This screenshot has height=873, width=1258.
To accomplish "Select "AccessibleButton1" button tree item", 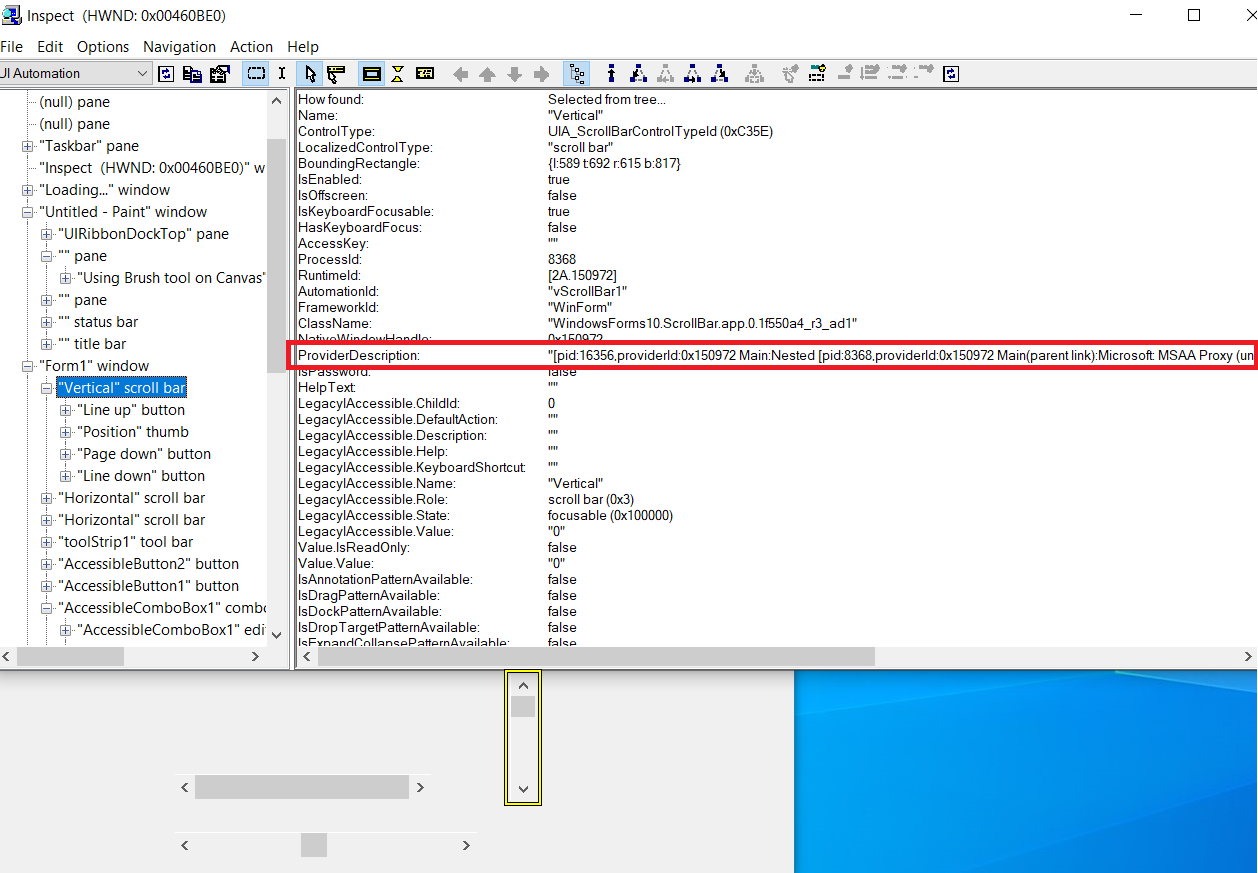I will (149, 586).
